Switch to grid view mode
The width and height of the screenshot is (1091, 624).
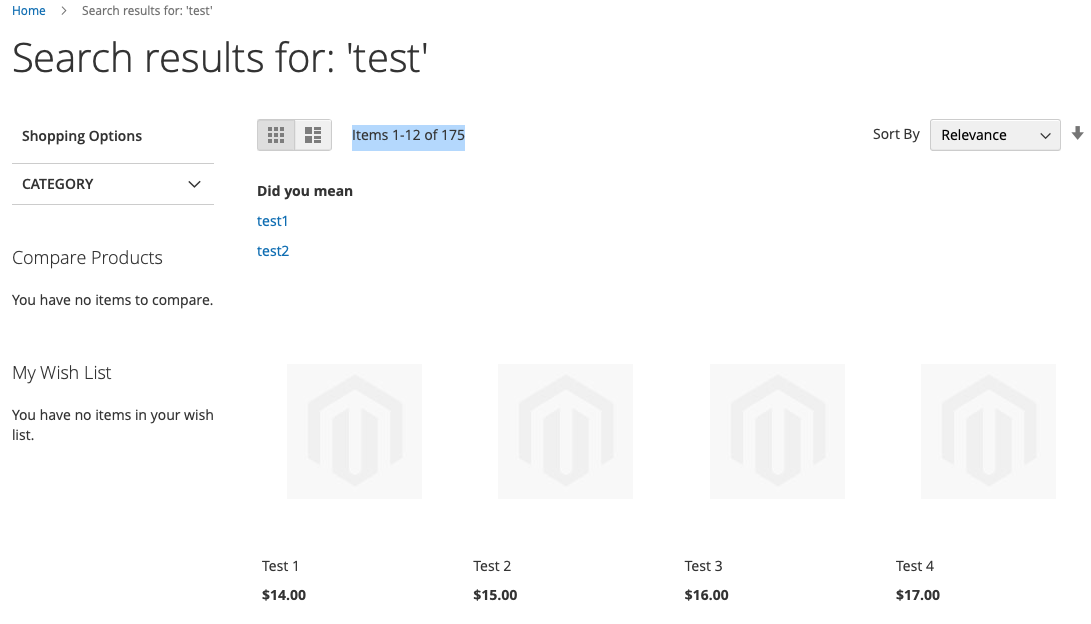(x=276, y=134)
